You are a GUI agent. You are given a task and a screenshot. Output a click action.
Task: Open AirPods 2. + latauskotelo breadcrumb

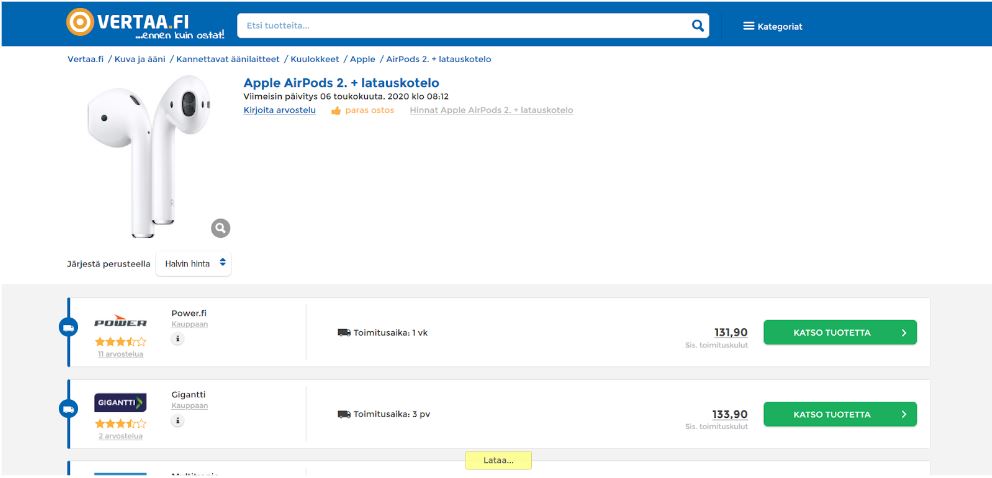pos(438,59)
